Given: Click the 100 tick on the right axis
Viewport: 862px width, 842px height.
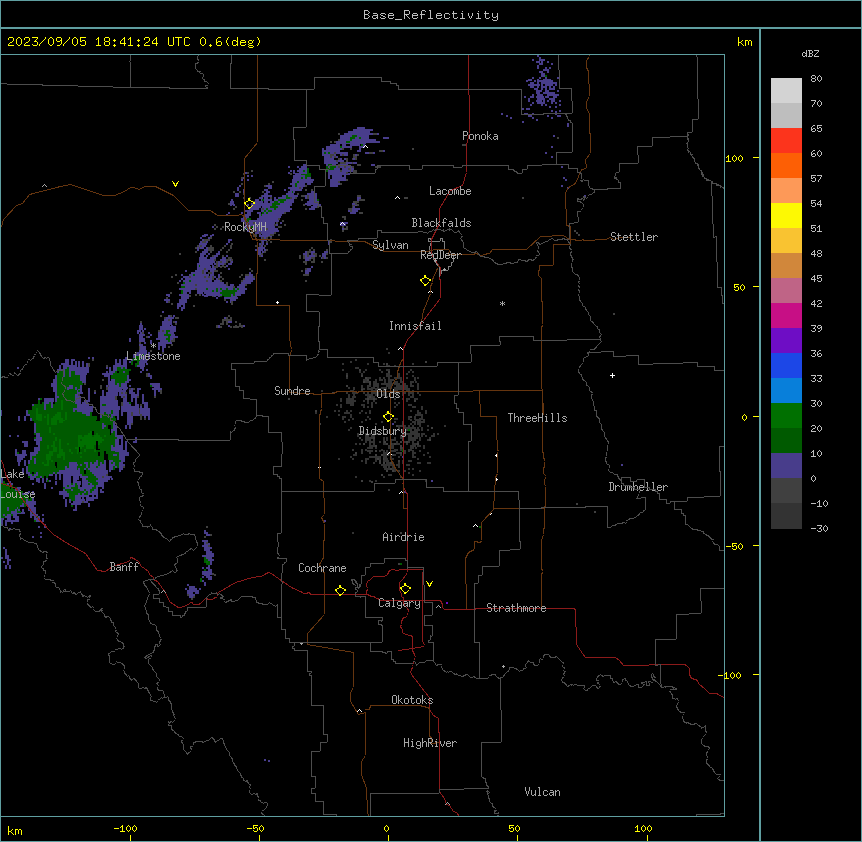Looking at the screenshot, I should click(734, 158).
